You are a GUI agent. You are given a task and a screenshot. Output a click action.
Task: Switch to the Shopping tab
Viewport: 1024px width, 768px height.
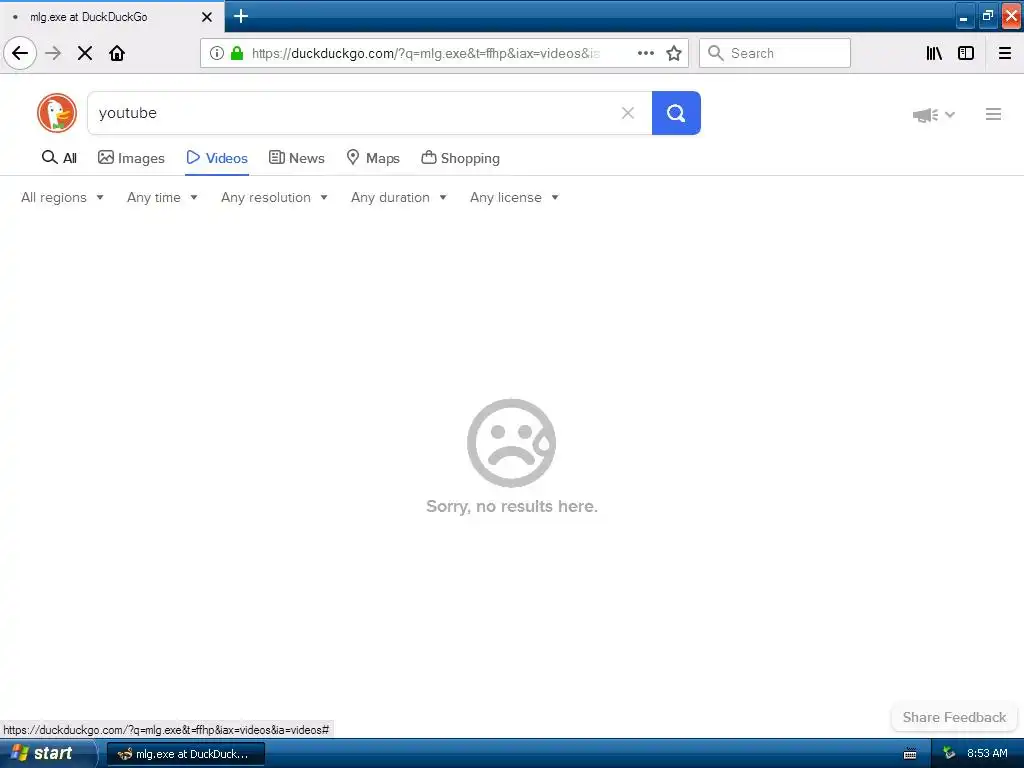coord(460,158)
